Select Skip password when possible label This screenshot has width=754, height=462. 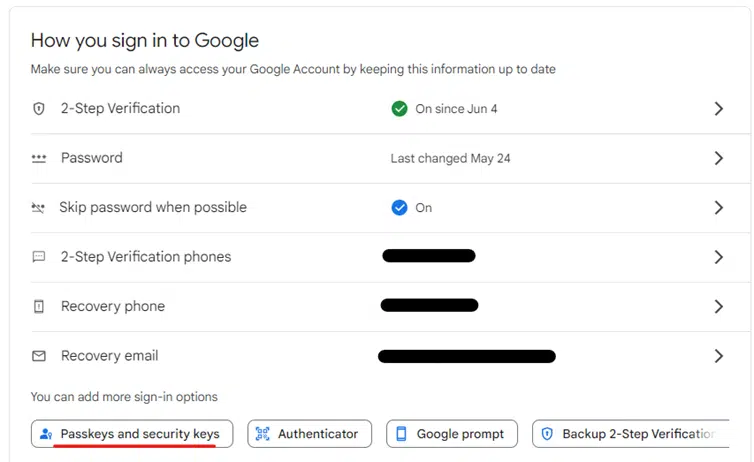(153, 208)
